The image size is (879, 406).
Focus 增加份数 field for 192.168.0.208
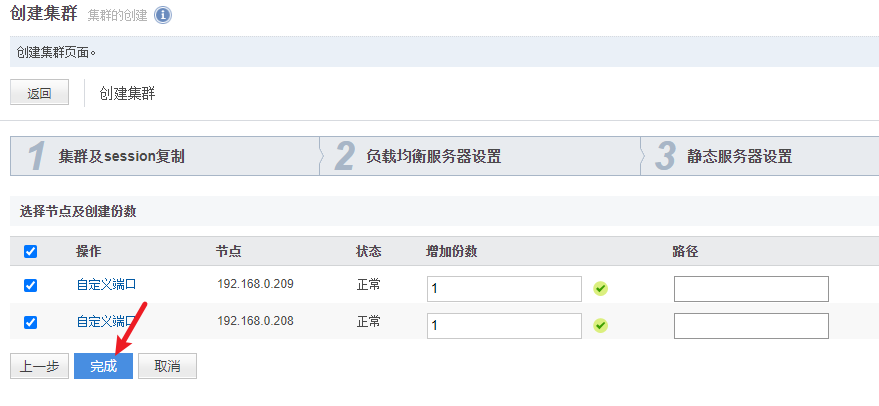pos(505,326)
